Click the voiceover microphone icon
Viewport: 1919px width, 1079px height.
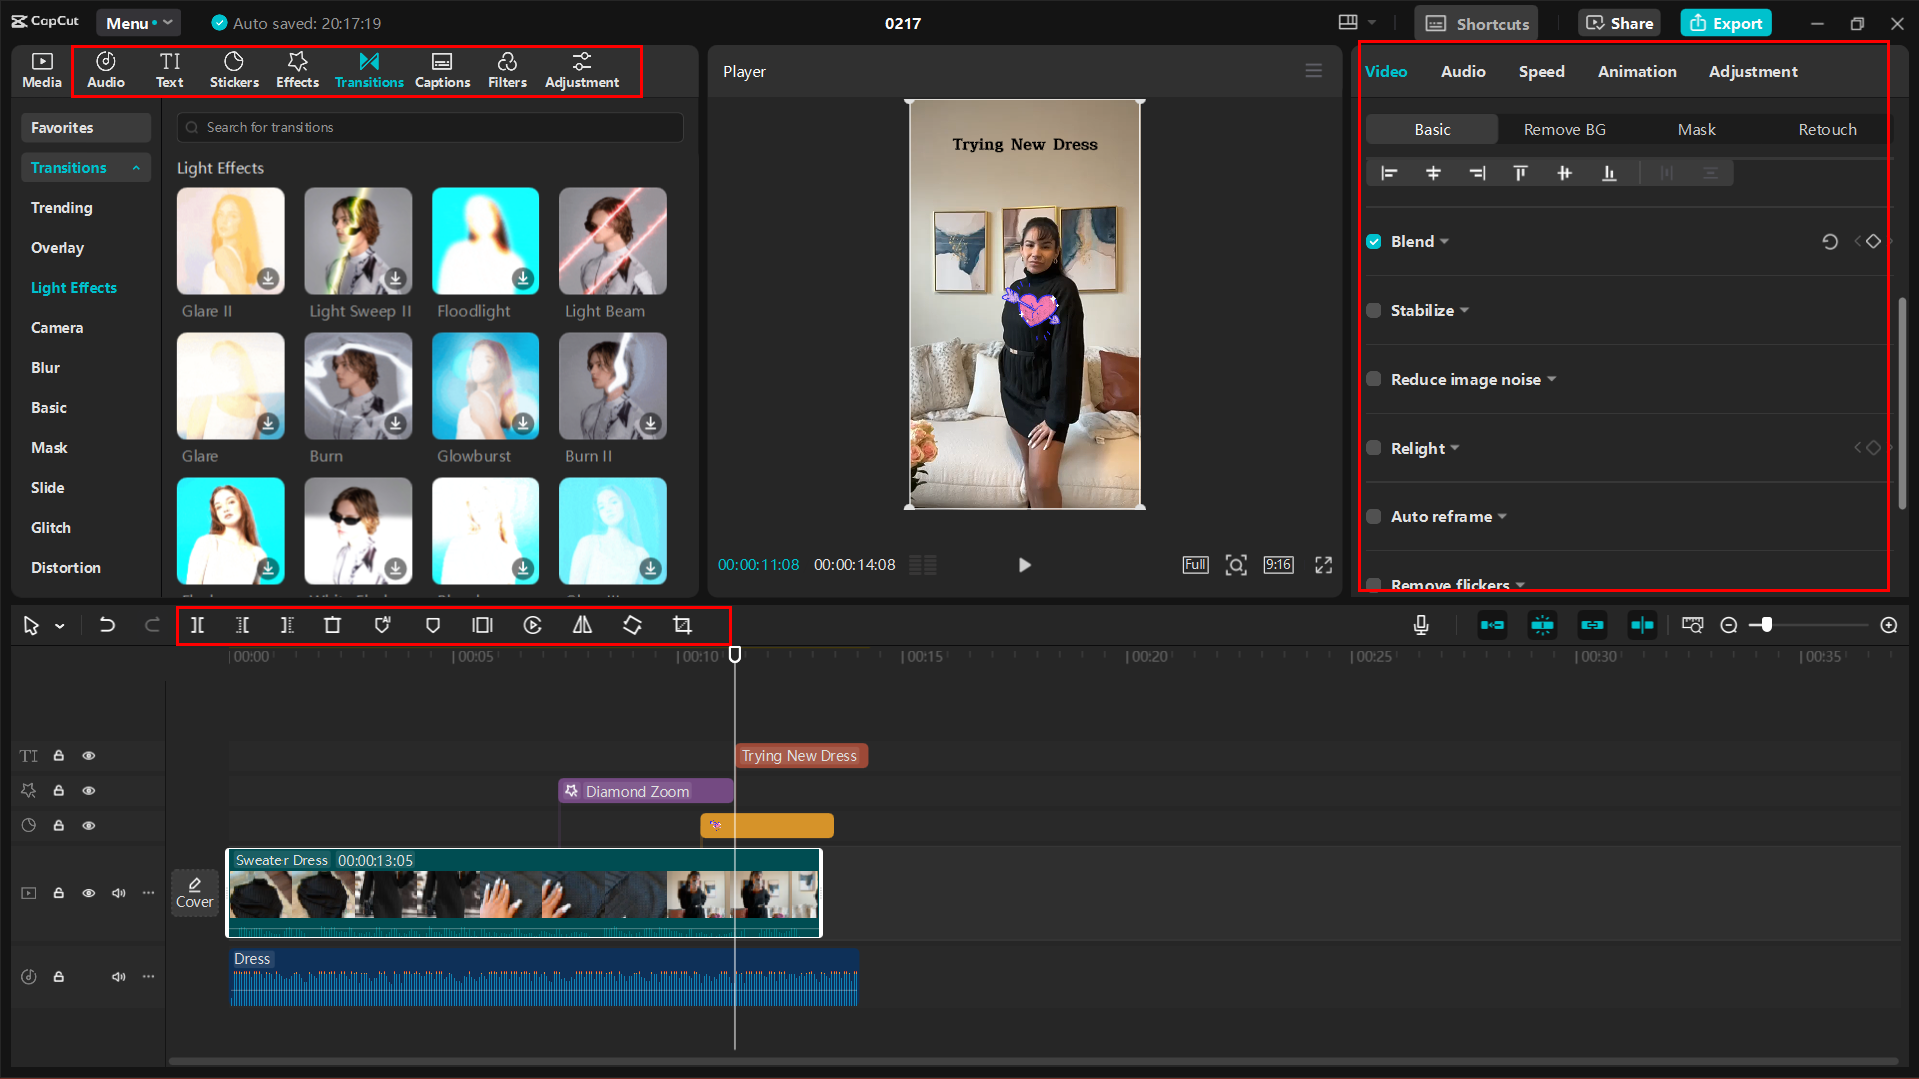tap(1420, 625)
